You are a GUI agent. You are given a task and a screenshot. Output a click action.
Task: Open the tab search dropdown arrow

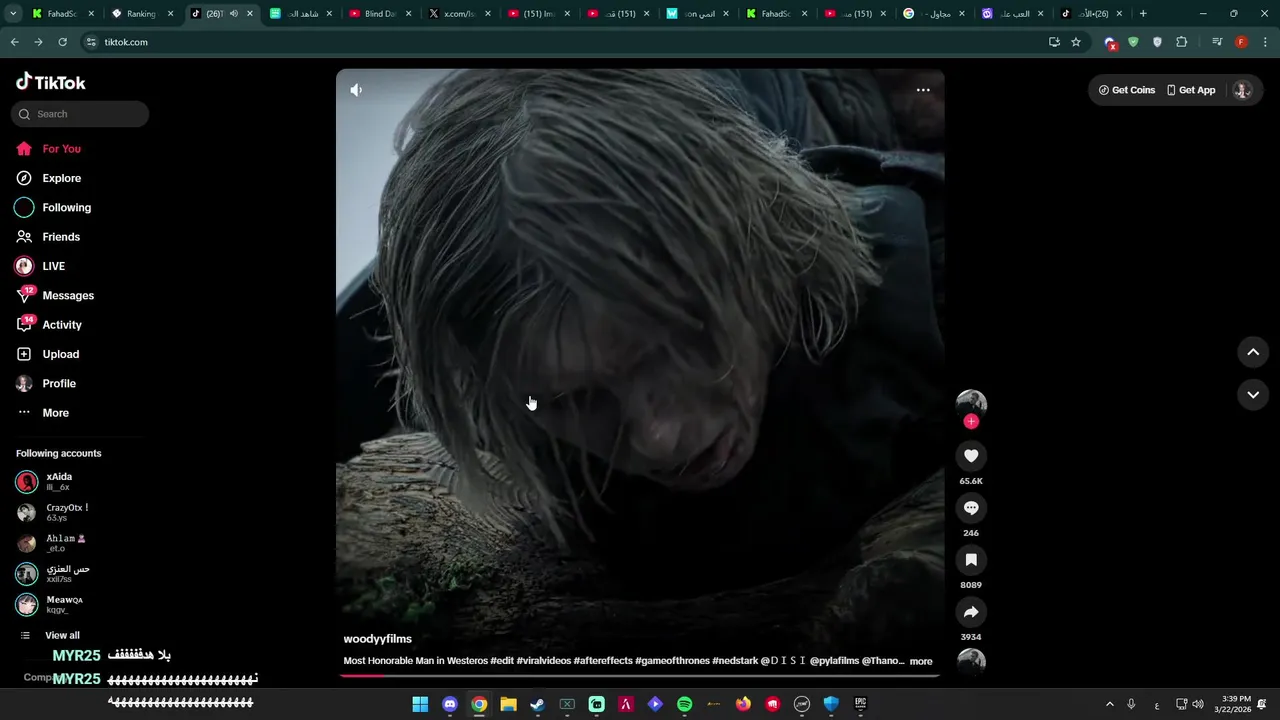13,14
